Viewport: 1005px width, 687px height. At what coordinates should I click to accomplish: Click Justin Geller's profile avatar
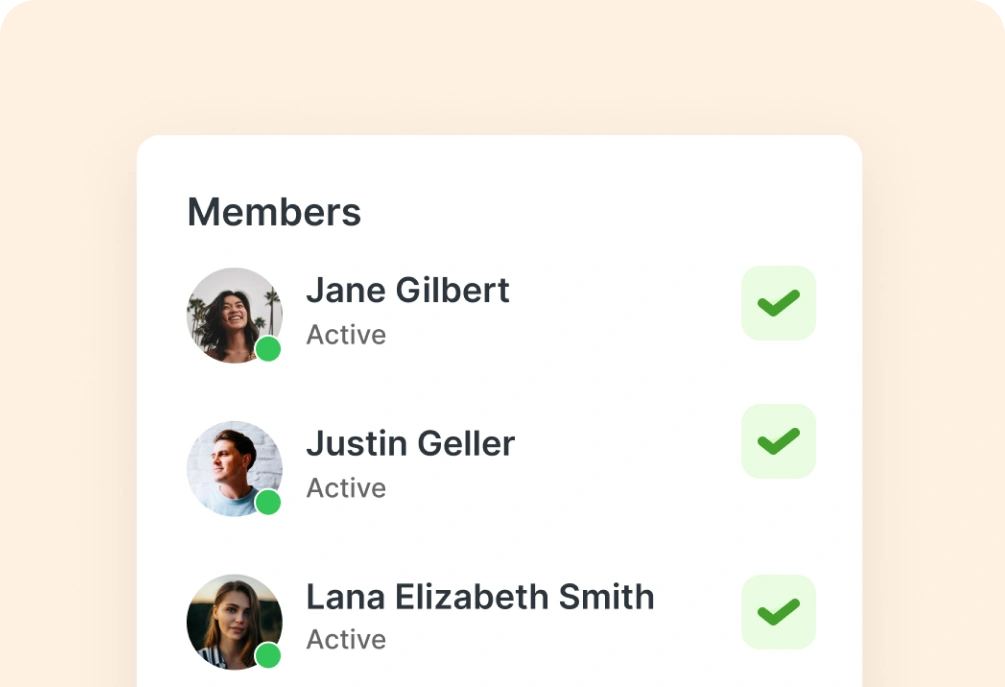coord(233,466)
